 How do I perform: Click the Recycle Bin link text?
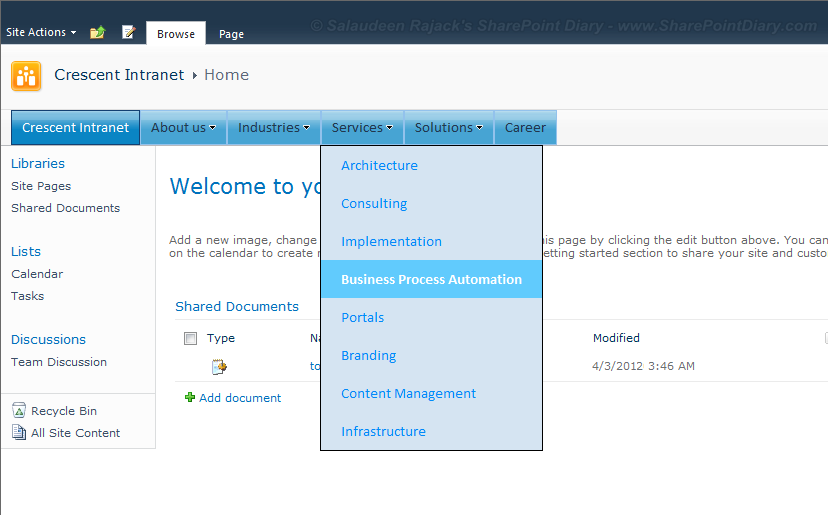click(64, 410)
